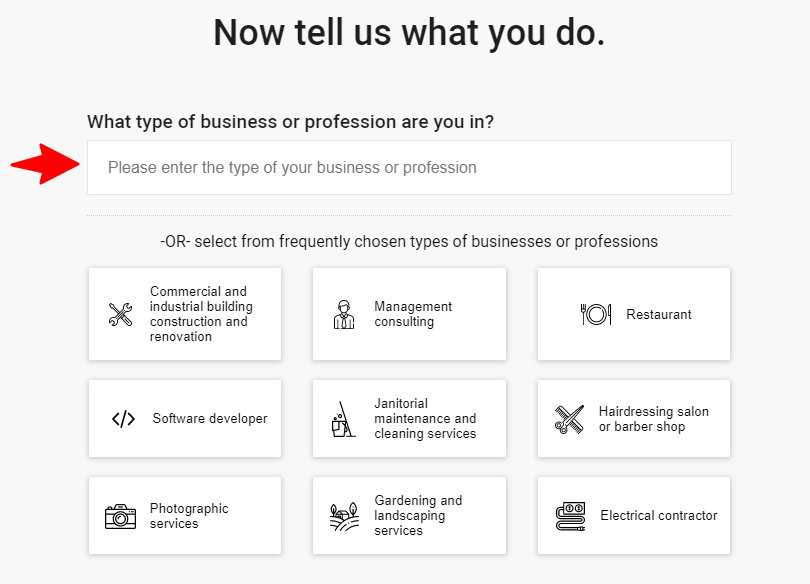This screenshot has width=810, height=584.
Task: Click the red arrow pointing to the input
Action: [x=45, y=164]
